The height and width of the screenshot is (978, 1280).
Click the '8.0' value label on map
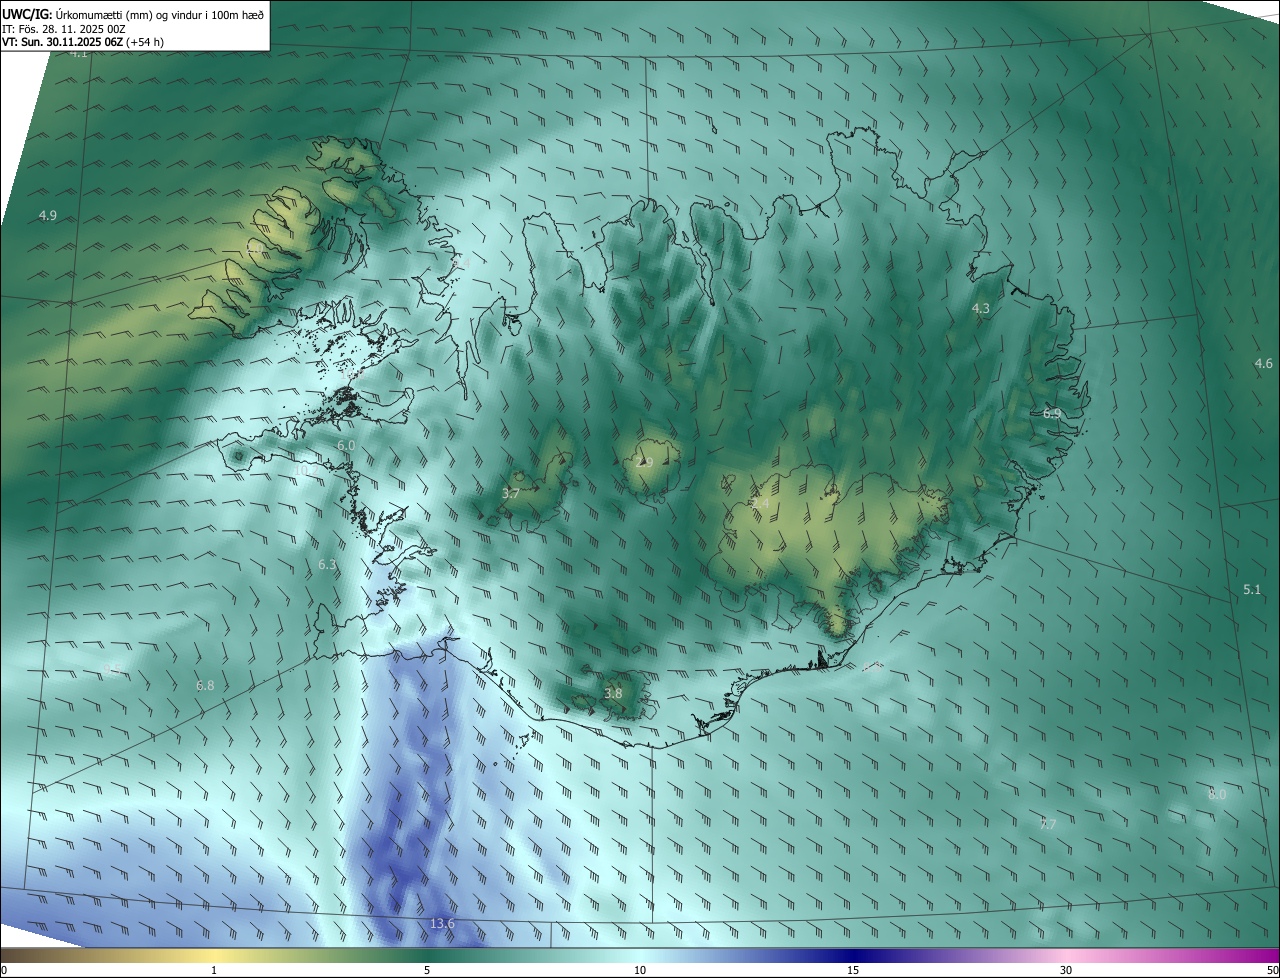coord(1216,794)
